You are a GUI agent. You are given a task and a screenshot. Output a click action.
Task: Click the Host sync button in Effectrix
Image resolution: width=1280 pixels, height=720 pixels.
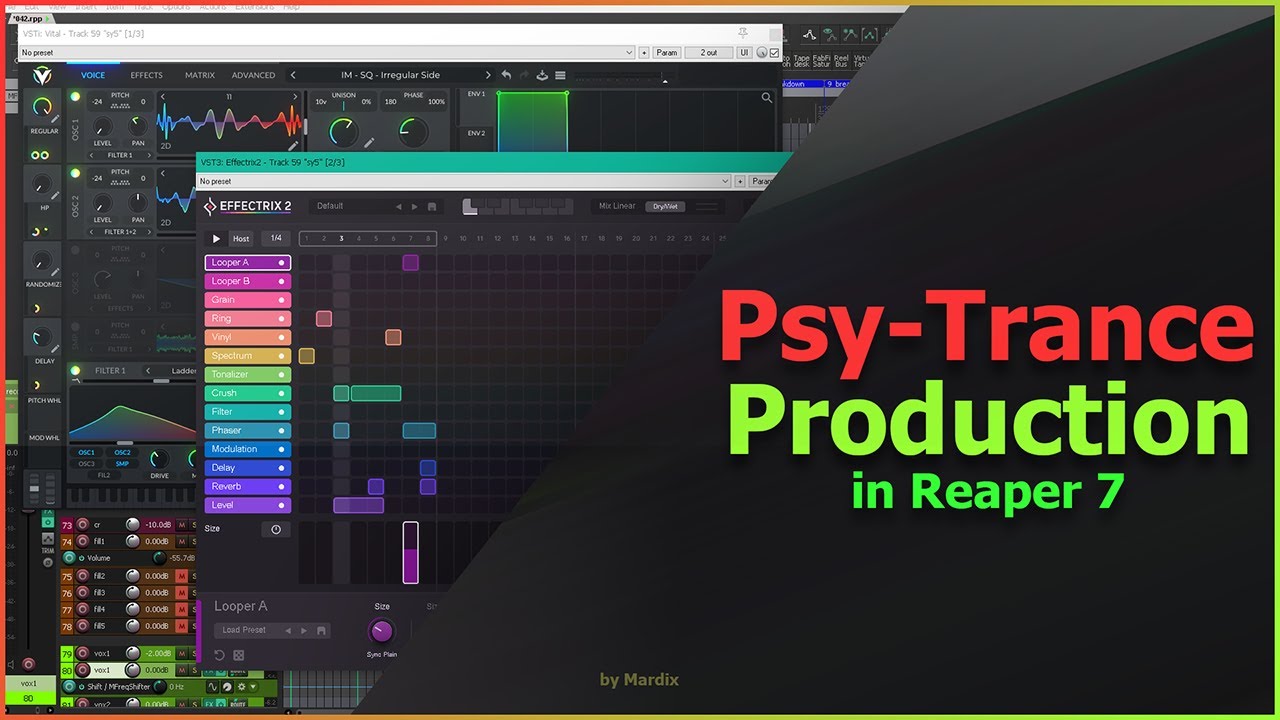pos(241,239)
